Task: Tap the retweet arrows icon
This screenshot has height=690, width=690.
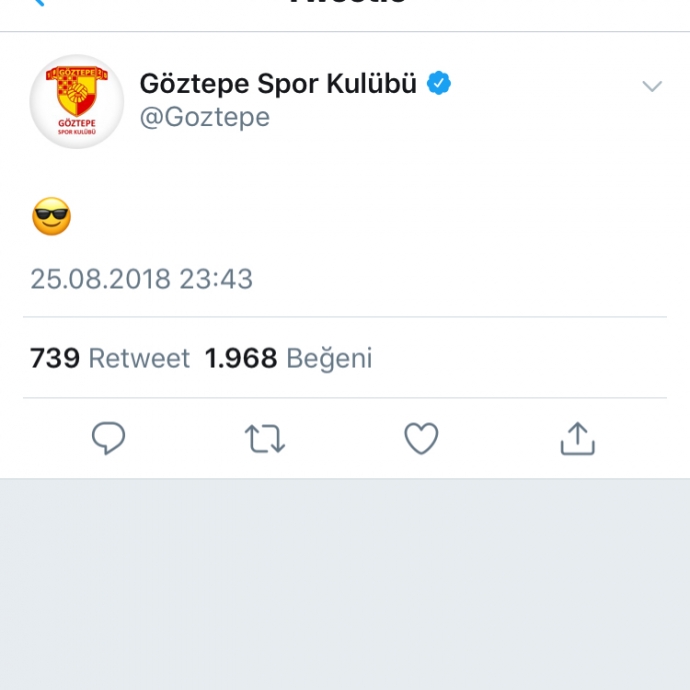Action: [265, 438]
